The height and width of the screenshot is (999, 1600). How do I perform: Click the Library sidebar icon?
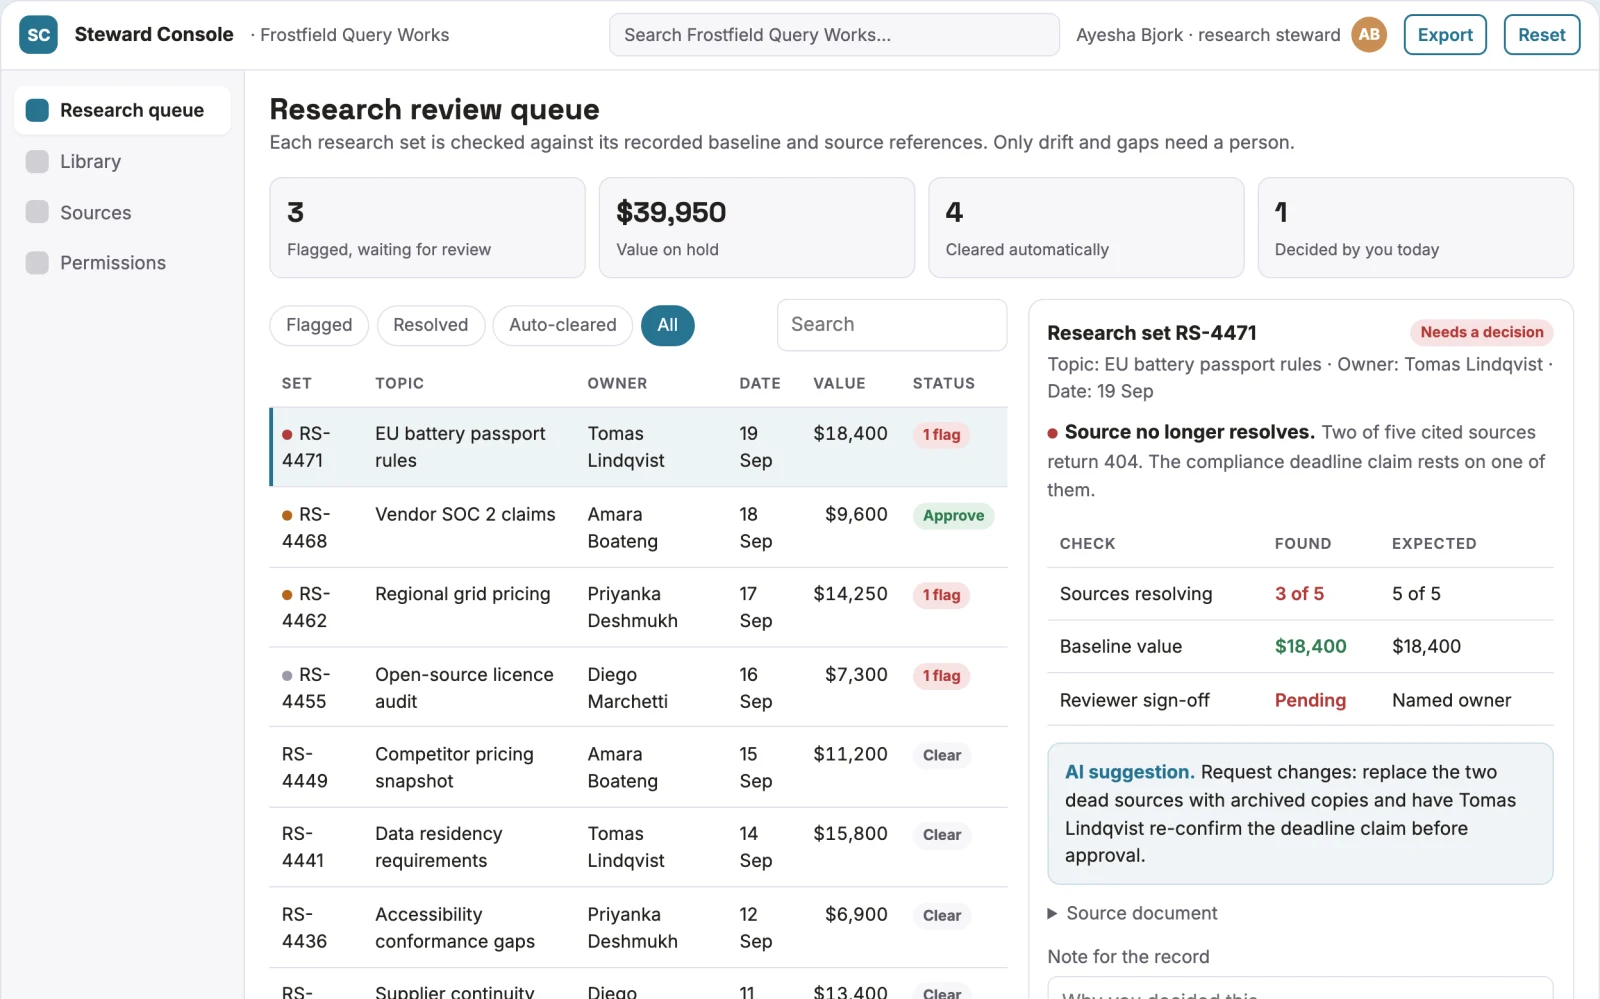tap(37, 161)
